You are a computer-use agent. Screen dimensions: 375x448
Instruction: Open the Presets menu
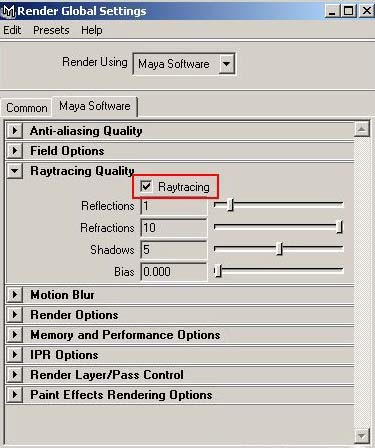(51, 30)
